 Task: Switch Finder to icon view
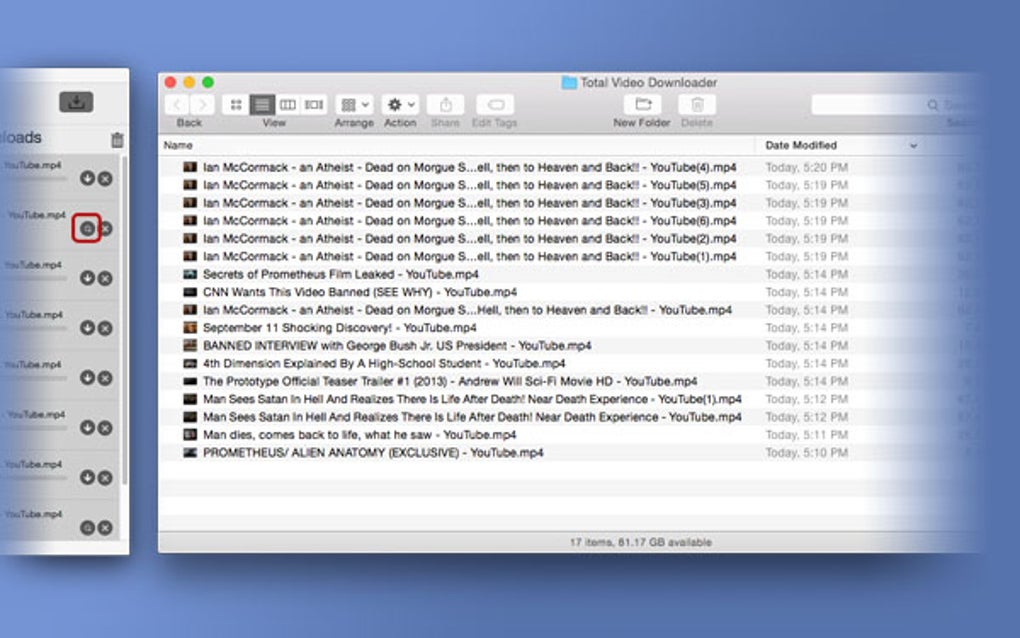tap(235, 105)
